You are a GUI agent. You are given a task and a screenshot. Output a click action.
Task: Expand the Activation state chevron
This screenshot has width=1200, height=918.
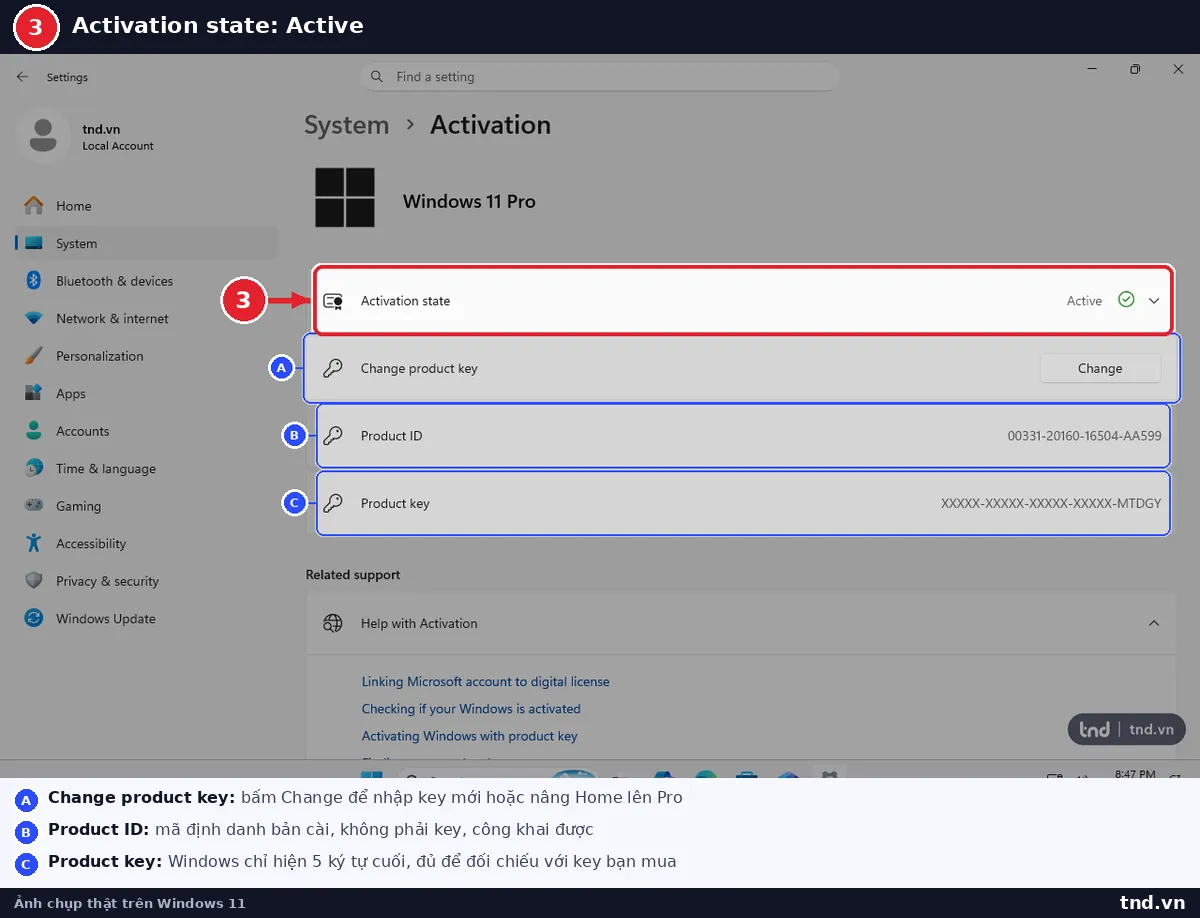pyautogui.click(x=1154, y=300)
